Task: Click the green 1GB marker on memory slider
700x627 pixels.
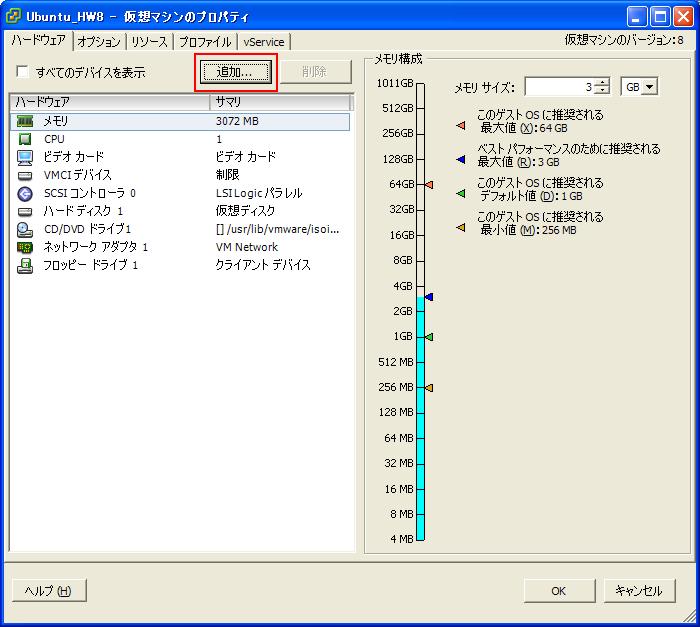Action: (x=429, y=337)
